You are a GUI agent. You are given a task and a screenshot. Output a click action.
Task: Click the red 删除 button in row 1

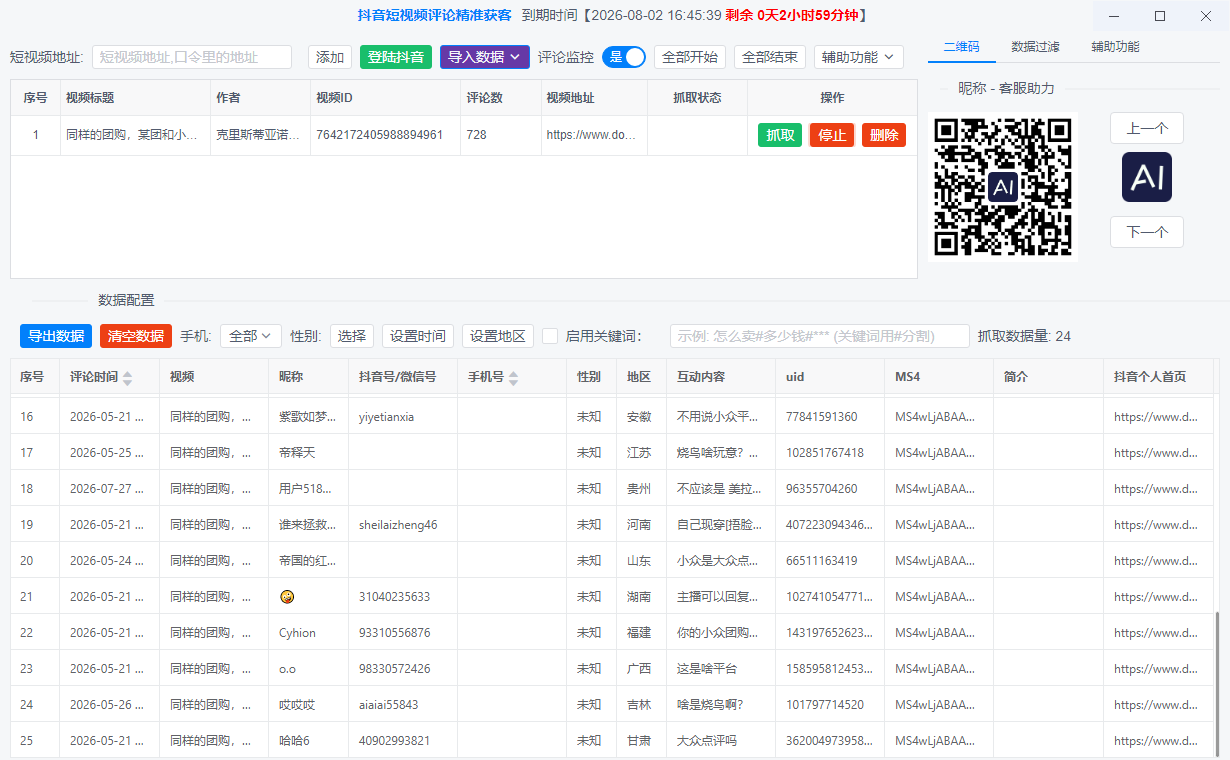884,135
